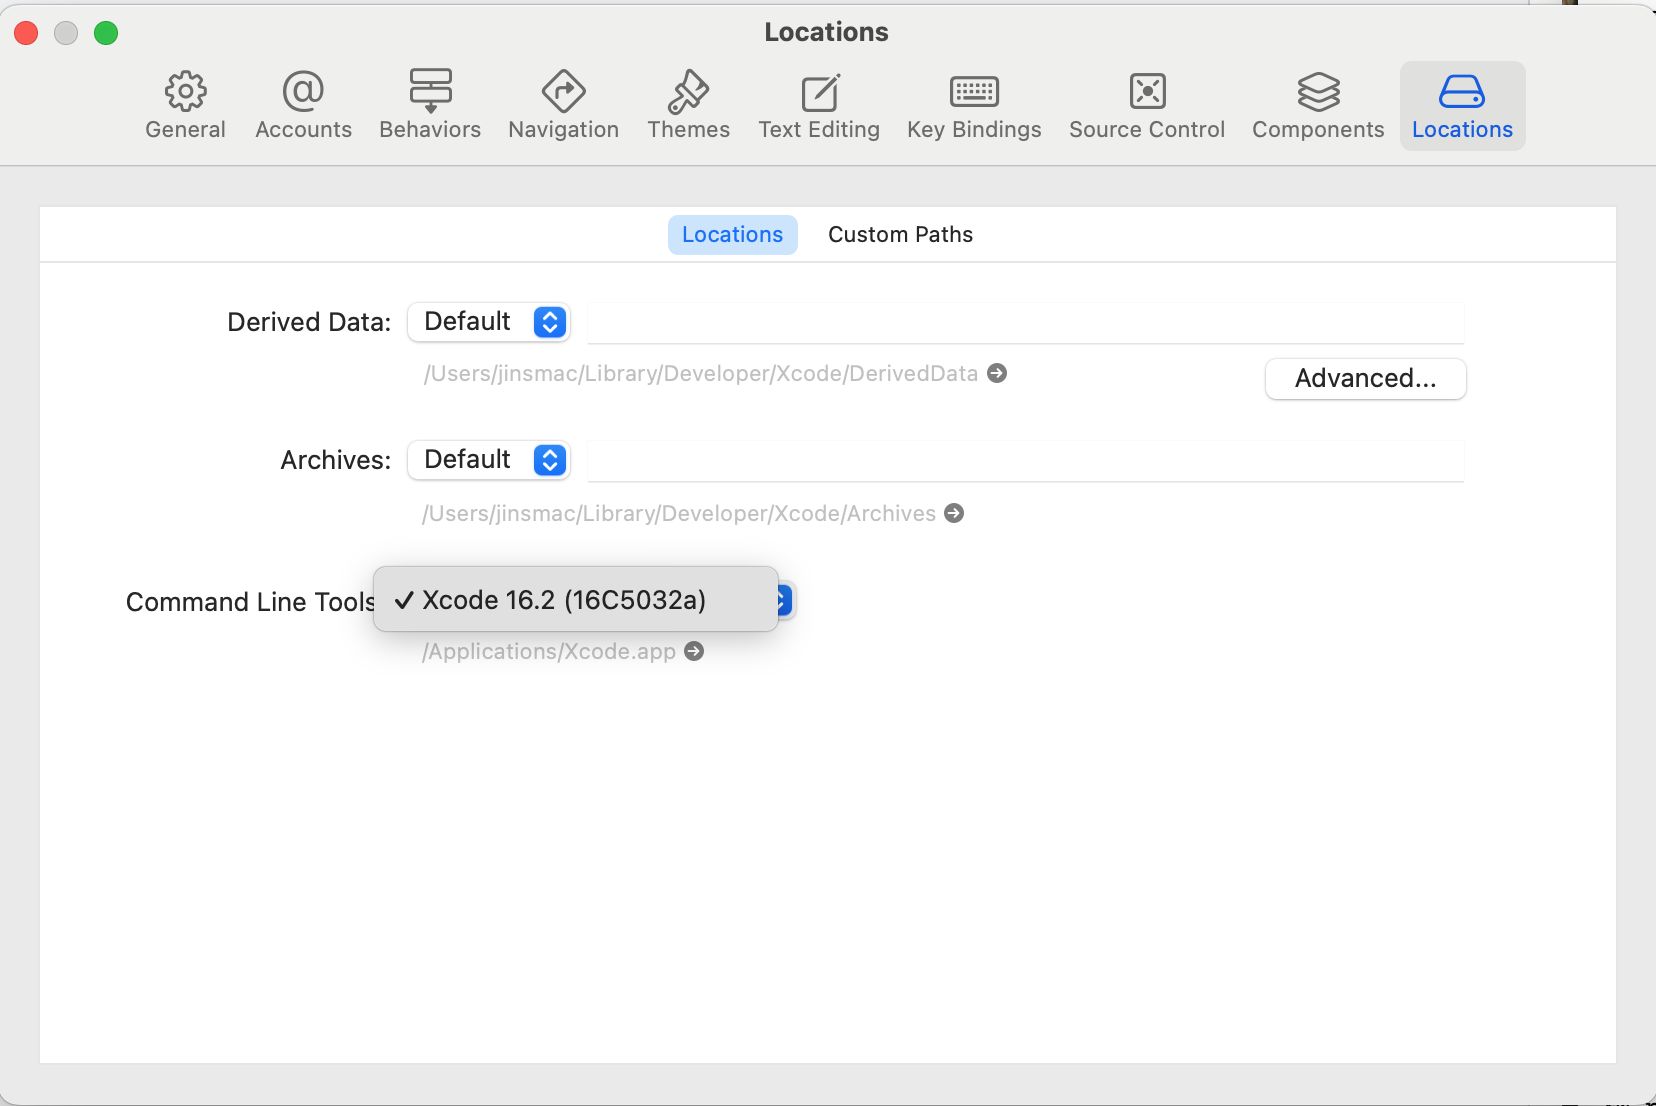Open the Components settings pane
This screenshot has height=1106, width=1656.
pyautogui.click(x=1317, y=104)
